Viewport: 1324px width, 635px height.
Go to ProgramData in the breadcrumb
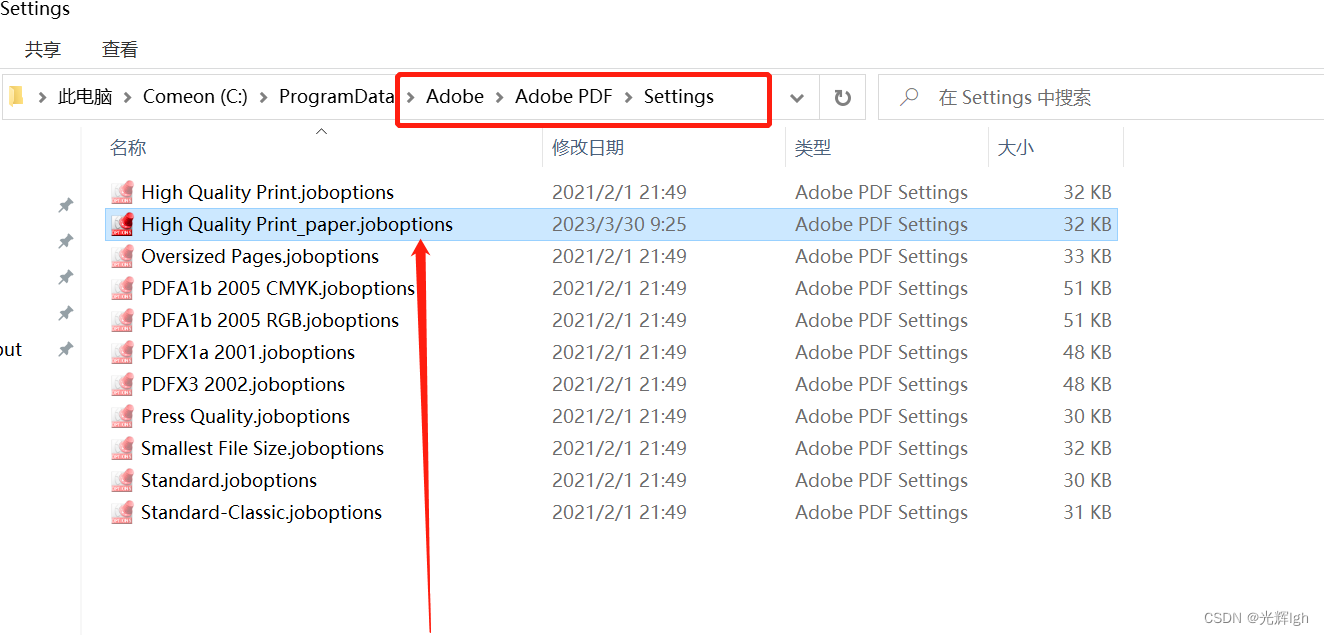coord(336,97)
